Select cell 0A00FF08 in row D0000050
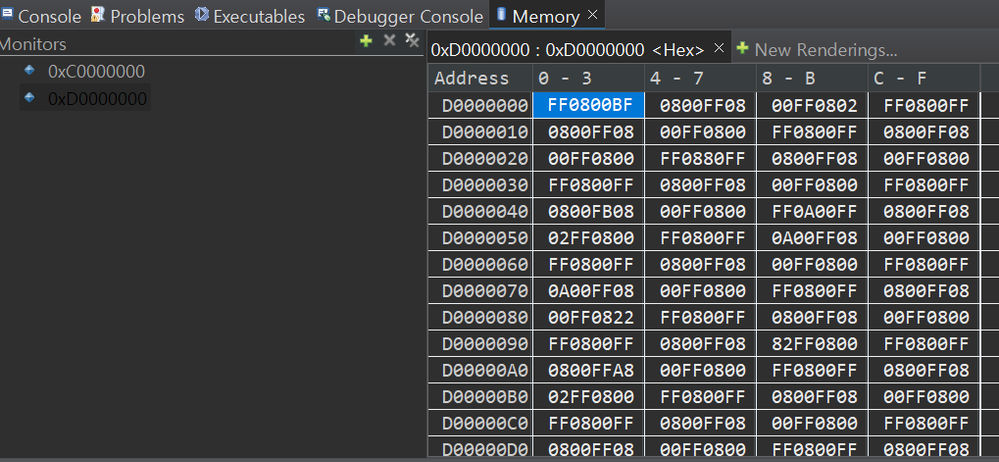The image size is (999, 462). pos(812,238)
